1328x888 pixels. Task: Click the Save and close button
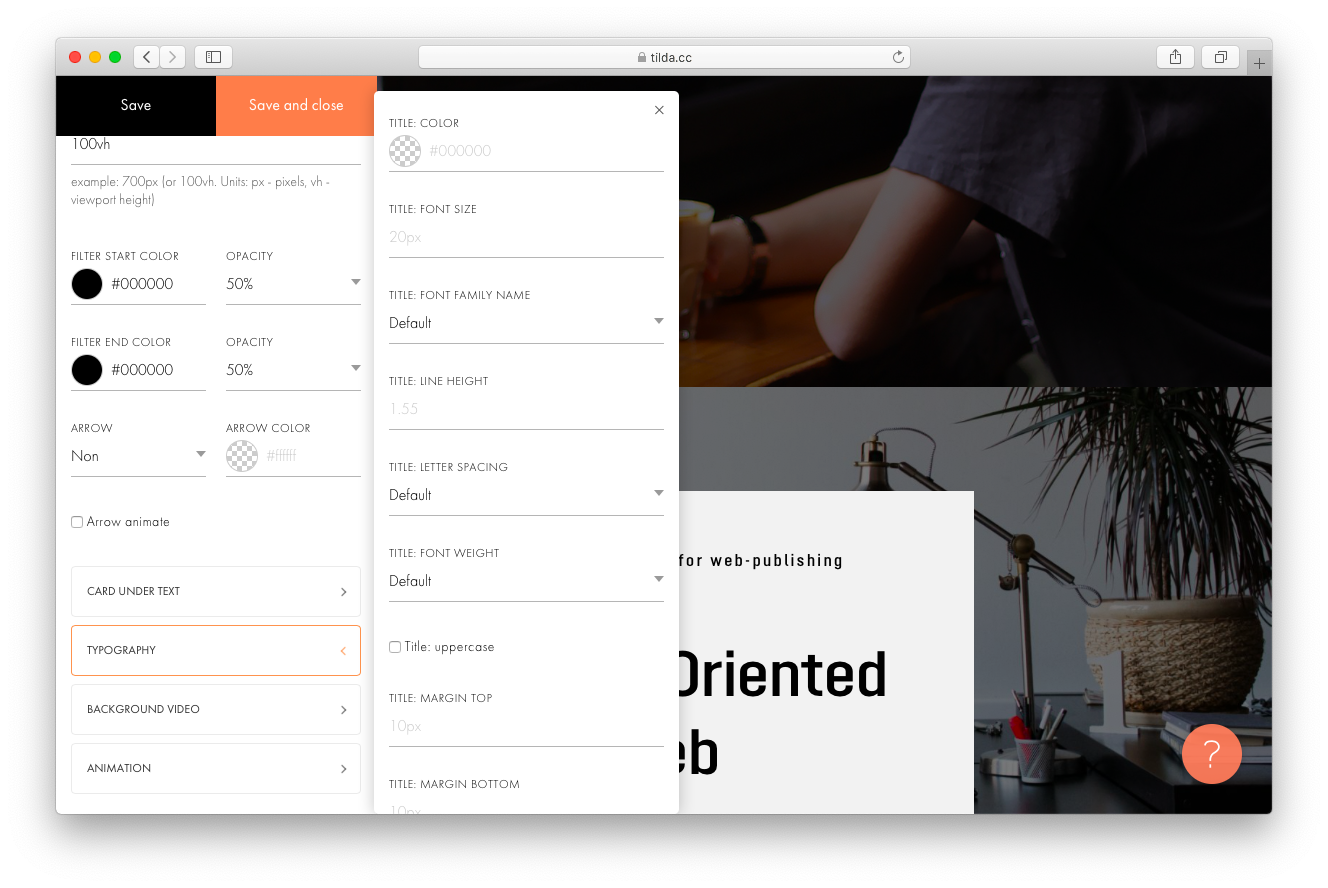click(x=295, y=105)
